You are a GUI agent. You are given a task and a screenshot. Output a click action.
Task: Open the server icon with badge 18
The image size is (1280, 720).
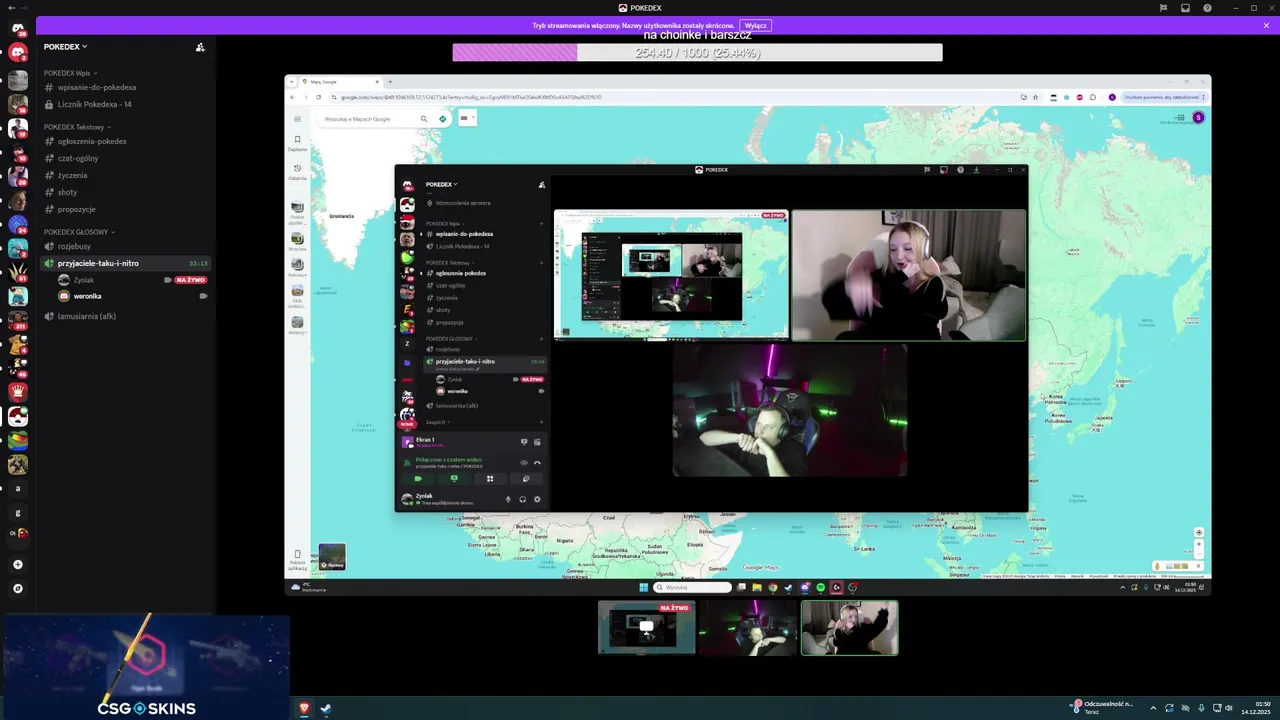[18, 104]
